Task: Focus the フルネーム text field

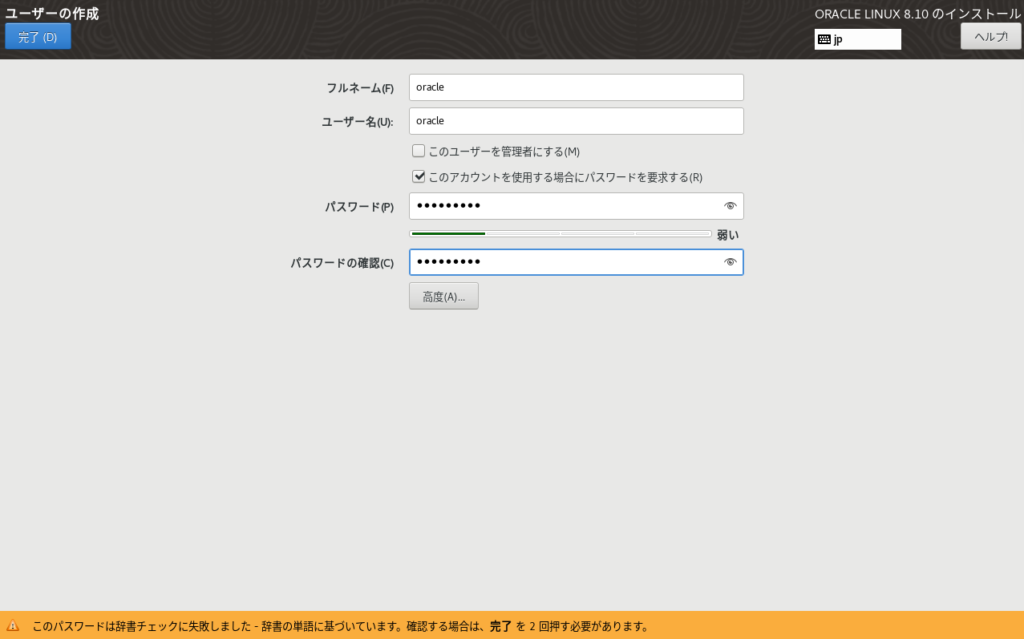Action: pyautogui.click(x=575, y=87)
